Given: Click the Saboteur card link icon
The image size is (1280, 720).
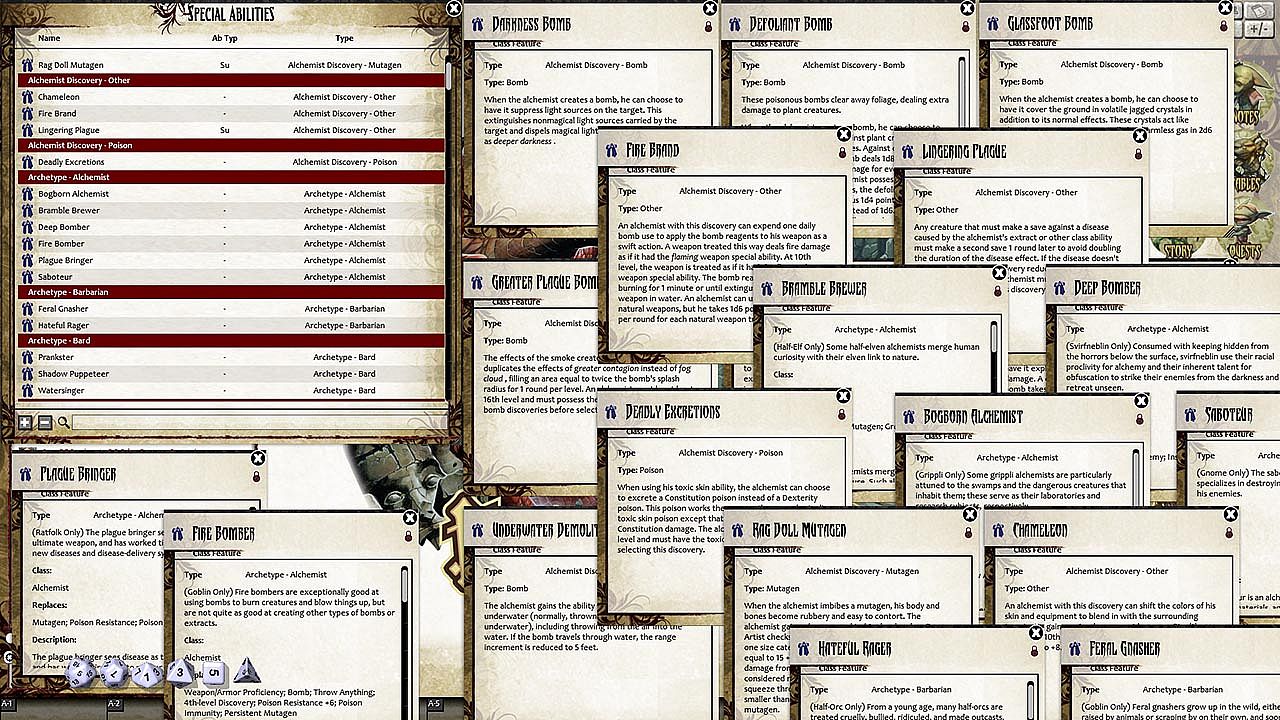Looking at the screenshot, I should [1191, 415].
